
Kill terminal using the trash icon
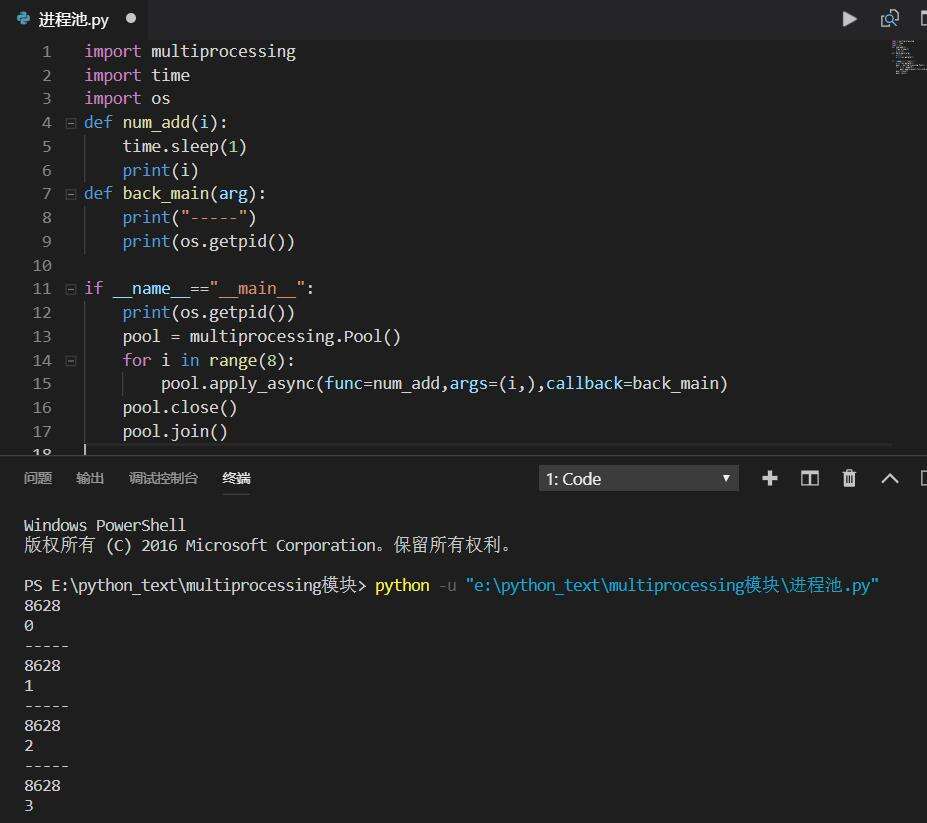coord(849,479)
